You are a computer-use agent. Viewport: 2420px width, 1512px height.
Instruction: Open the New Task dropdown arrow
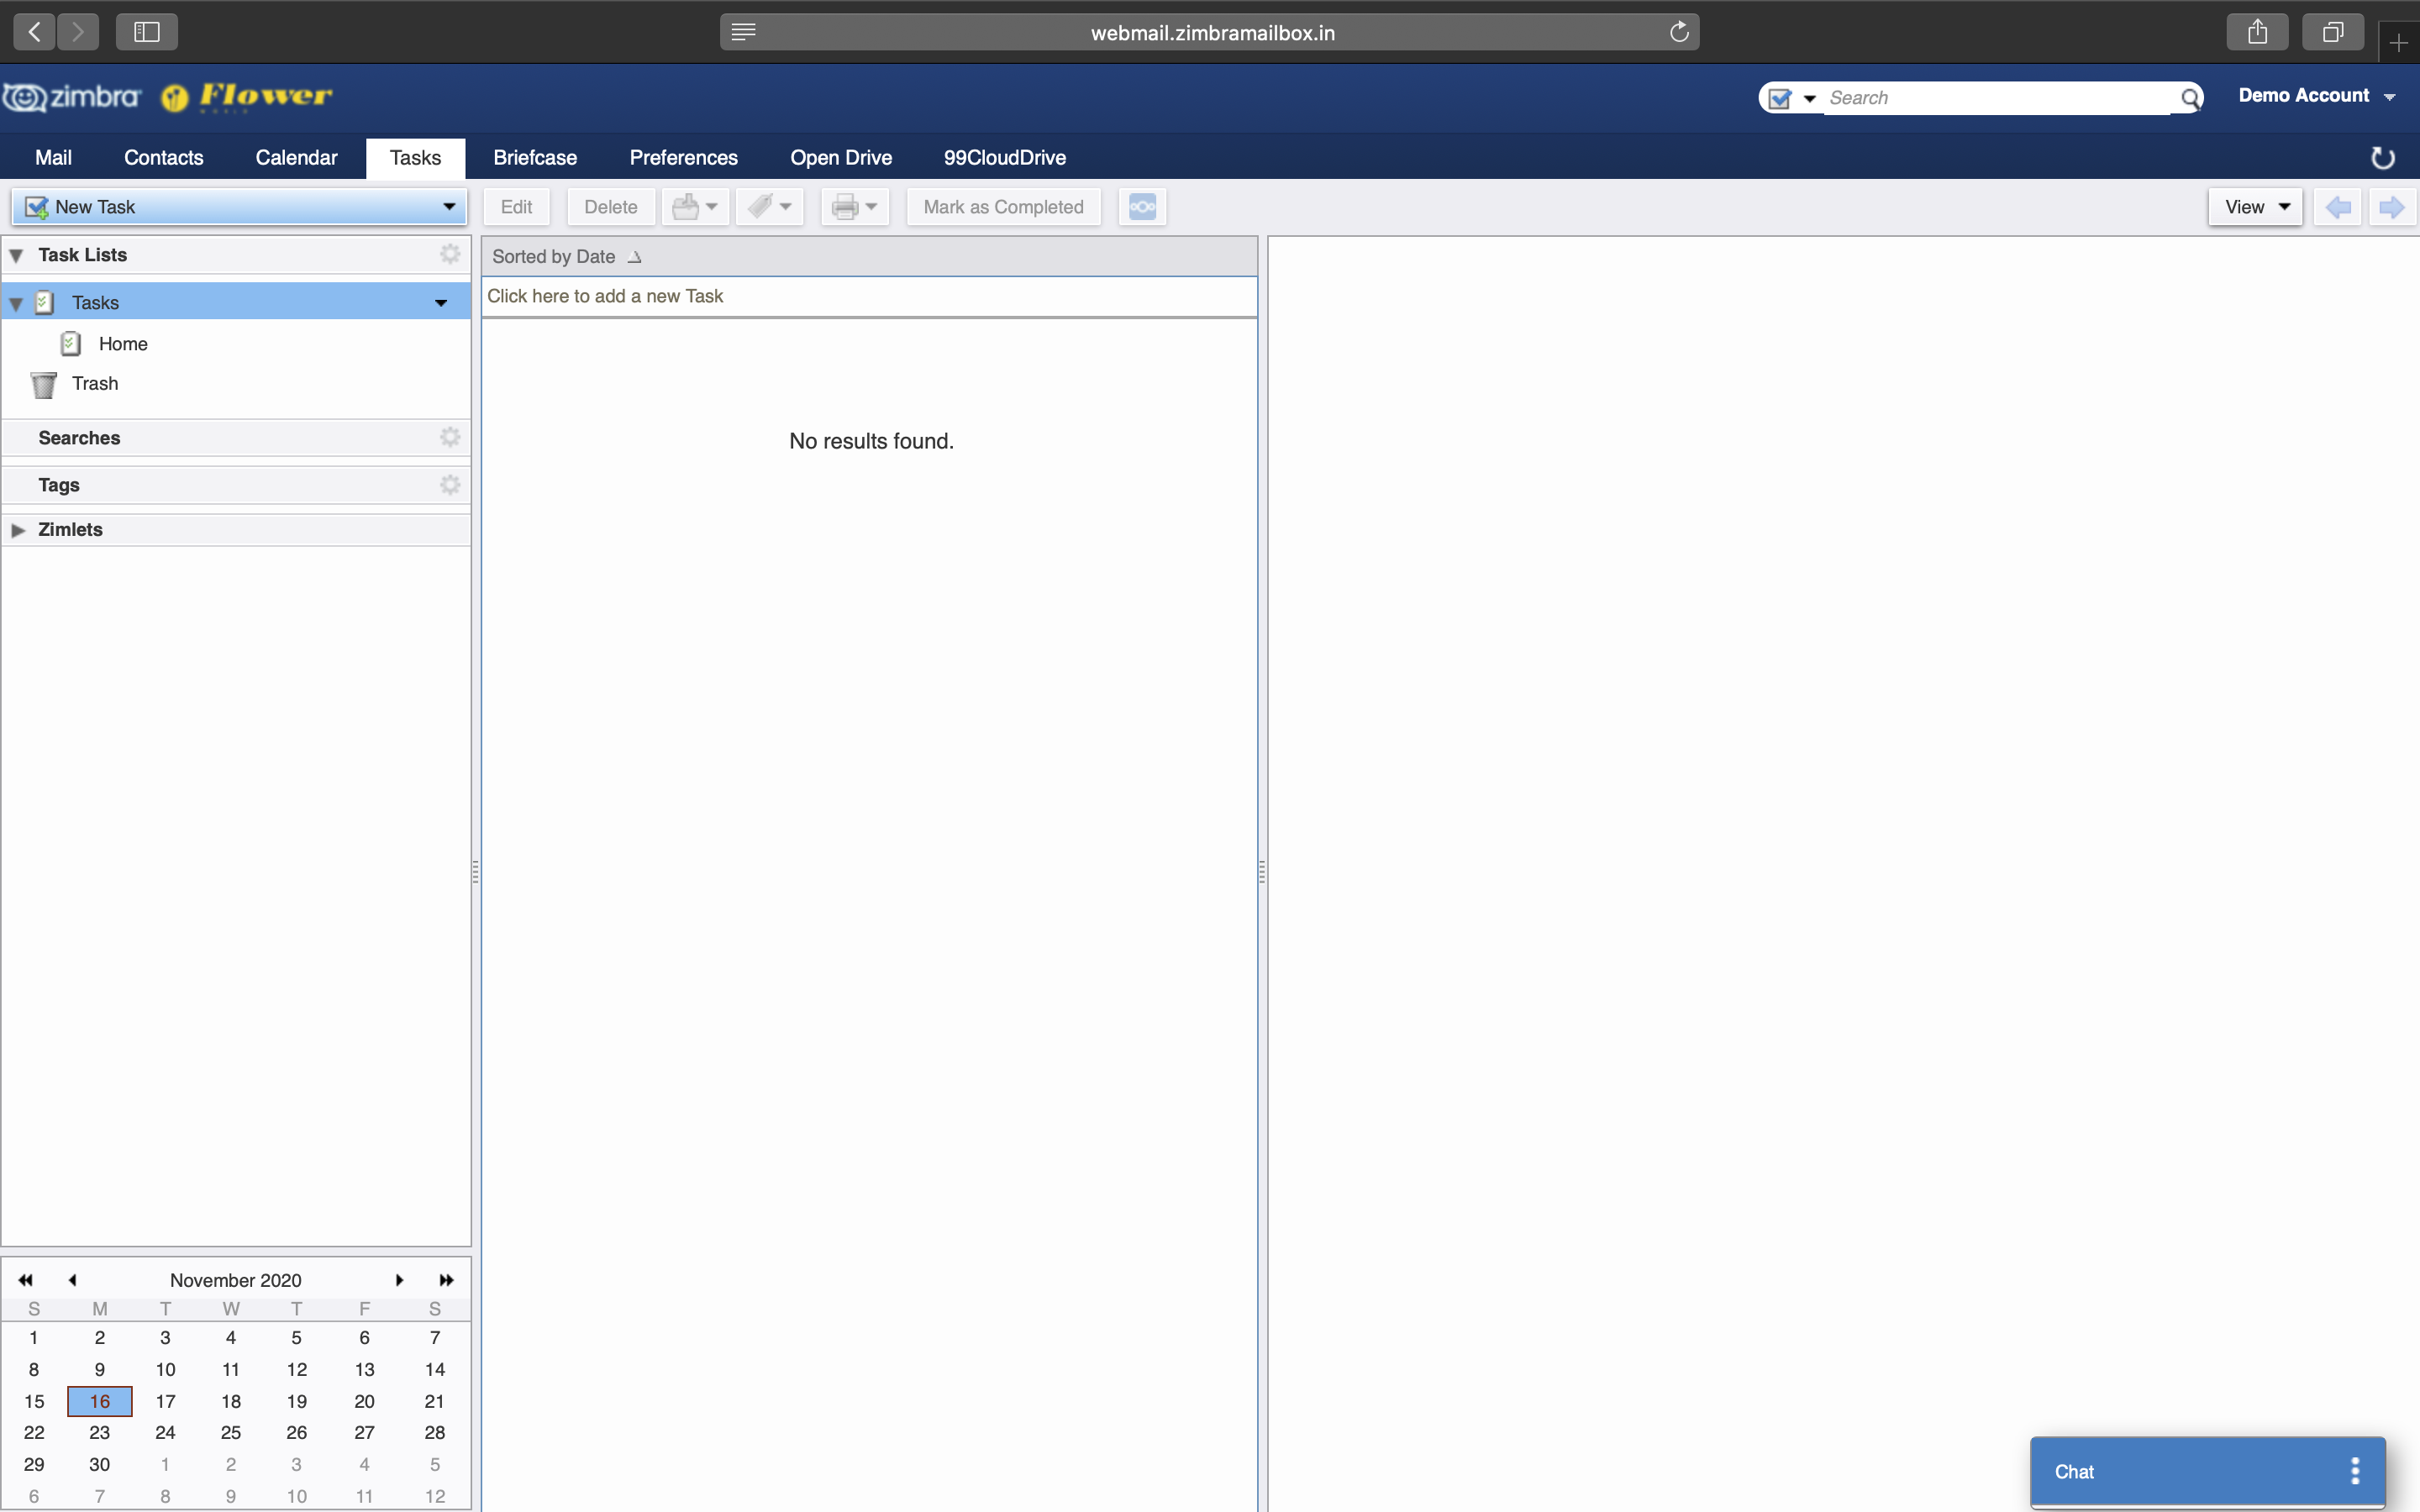pyautogui.click(x=449, y=207)
